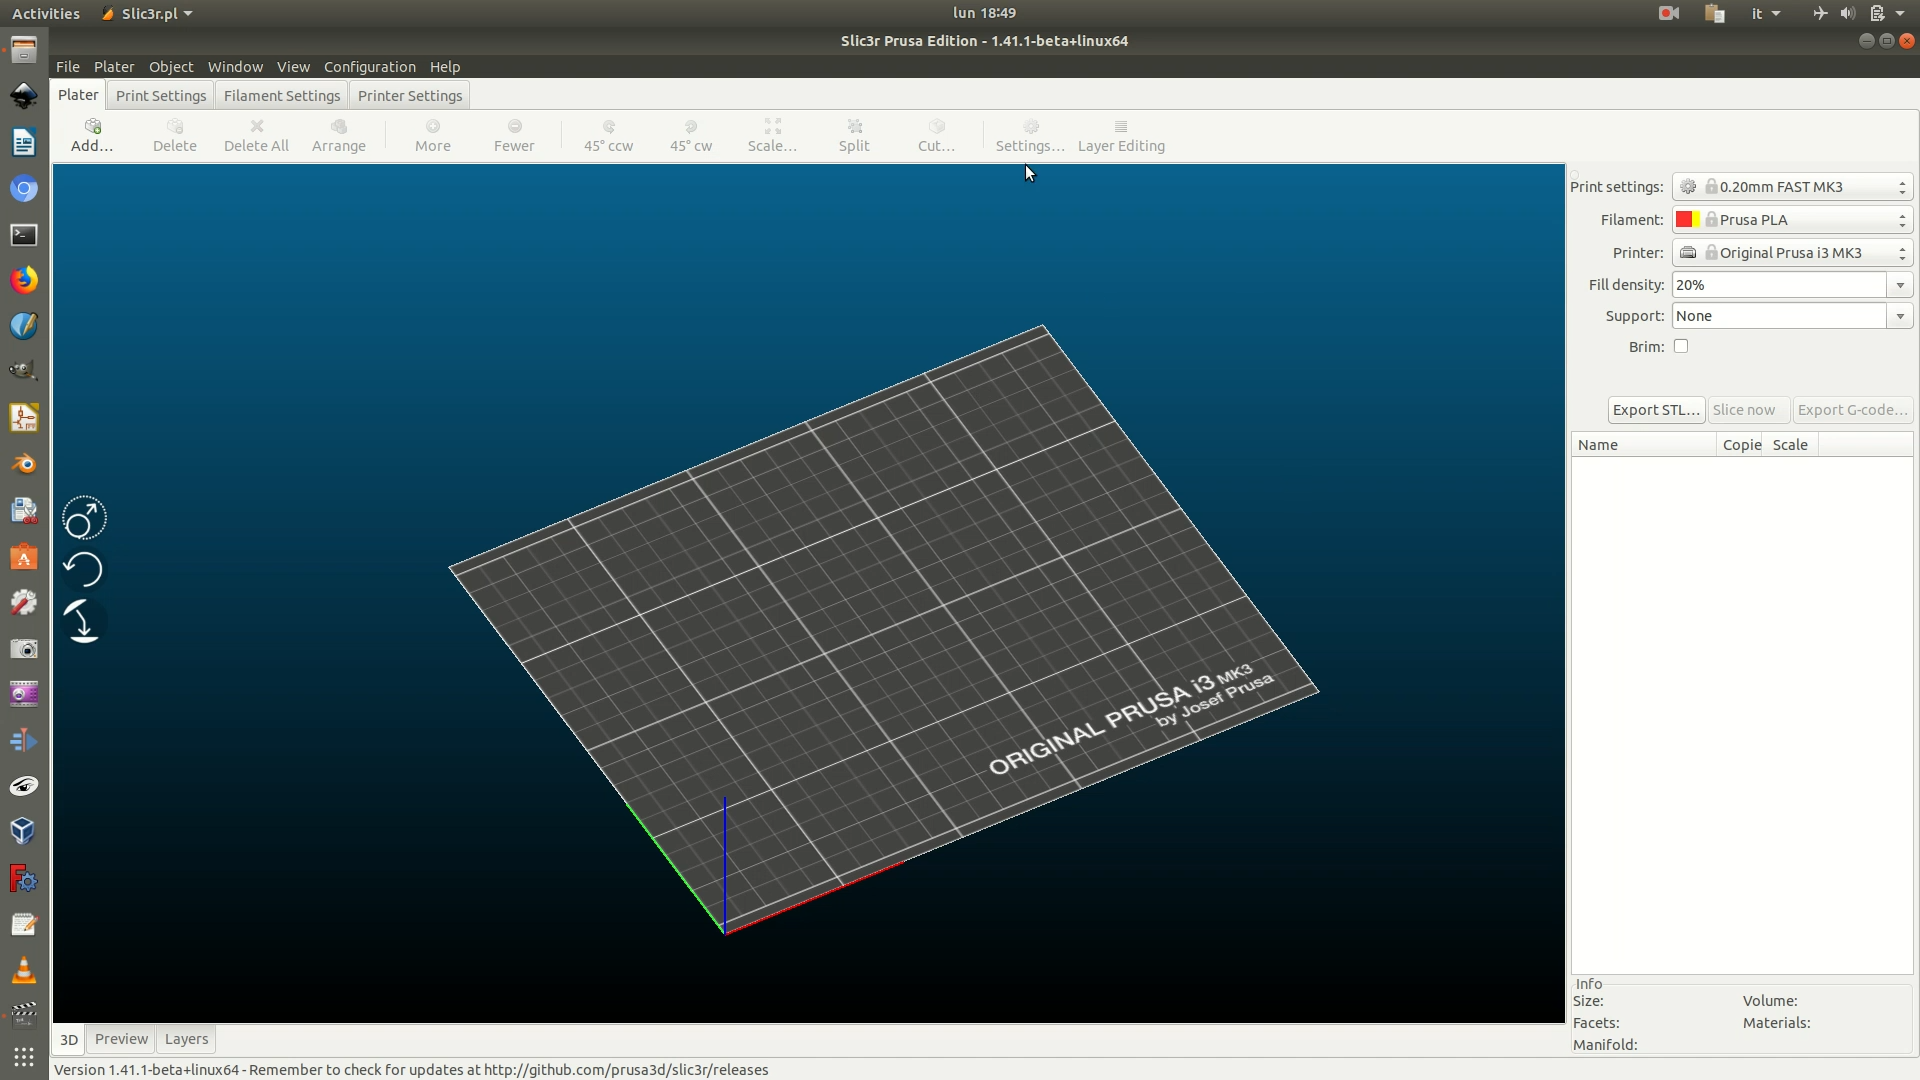Switch to the Filament Settings tab
Screen dimensions: 1920x1080
point(282,96)
